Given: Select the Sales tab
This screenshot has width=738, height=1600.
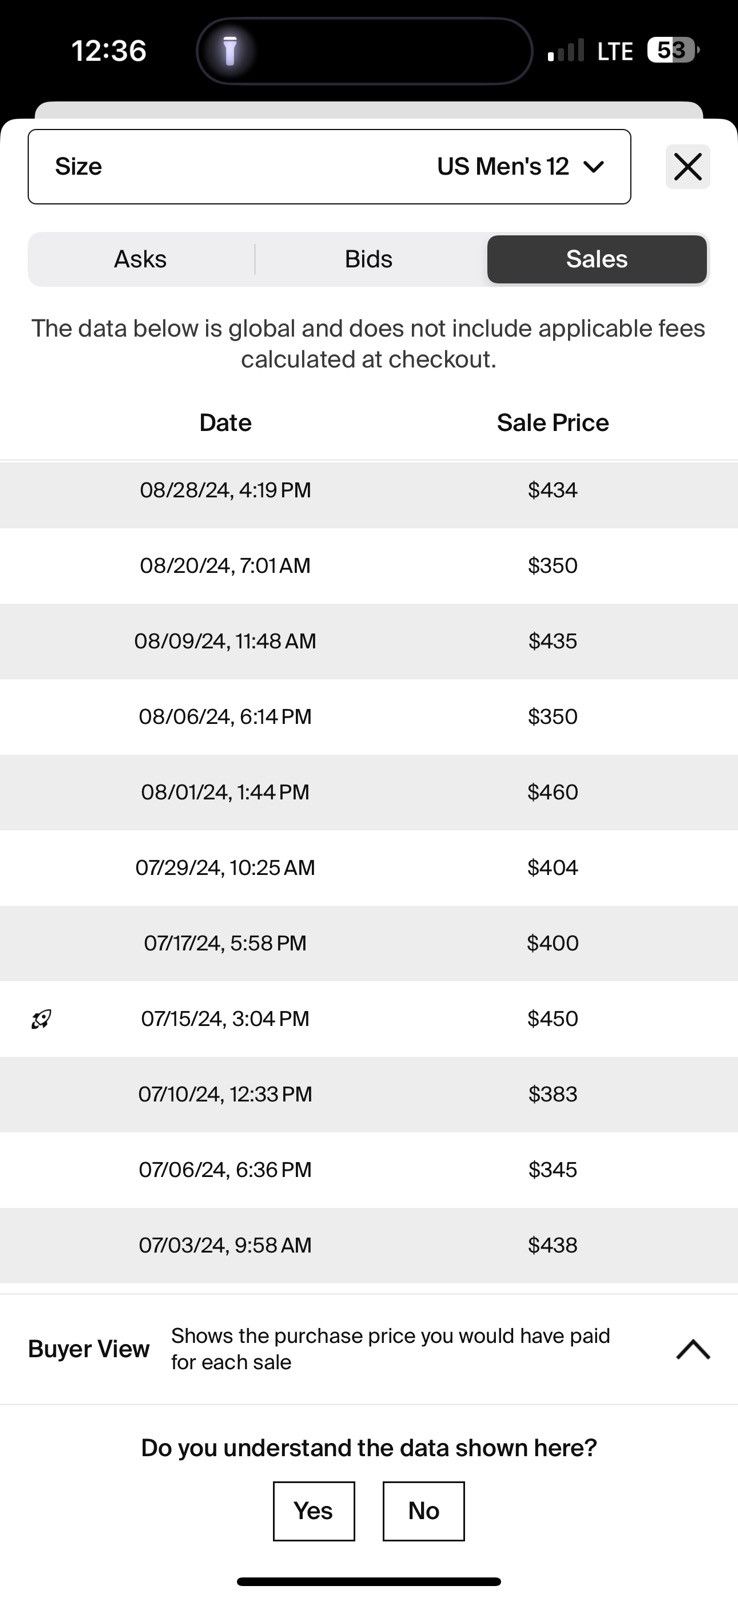Looking at the screenshot, I should (597, 259).
